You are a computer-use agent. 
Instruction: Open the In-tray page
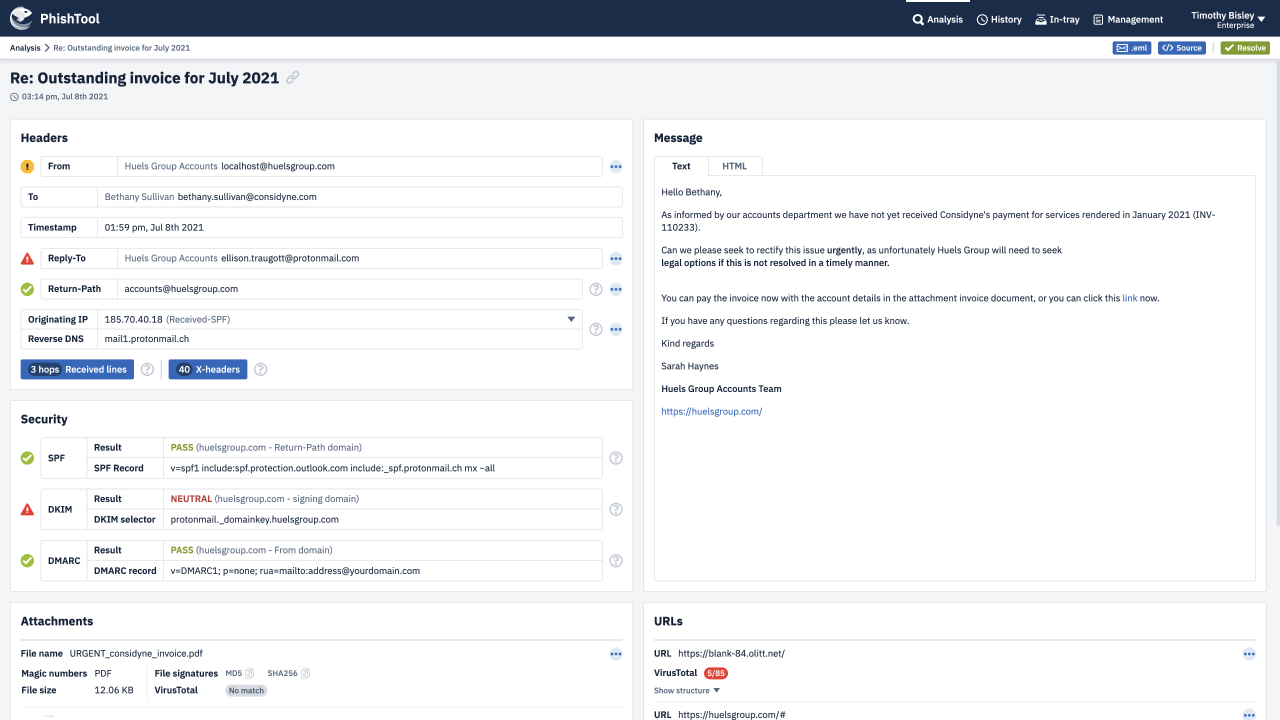coord(1057,19)
